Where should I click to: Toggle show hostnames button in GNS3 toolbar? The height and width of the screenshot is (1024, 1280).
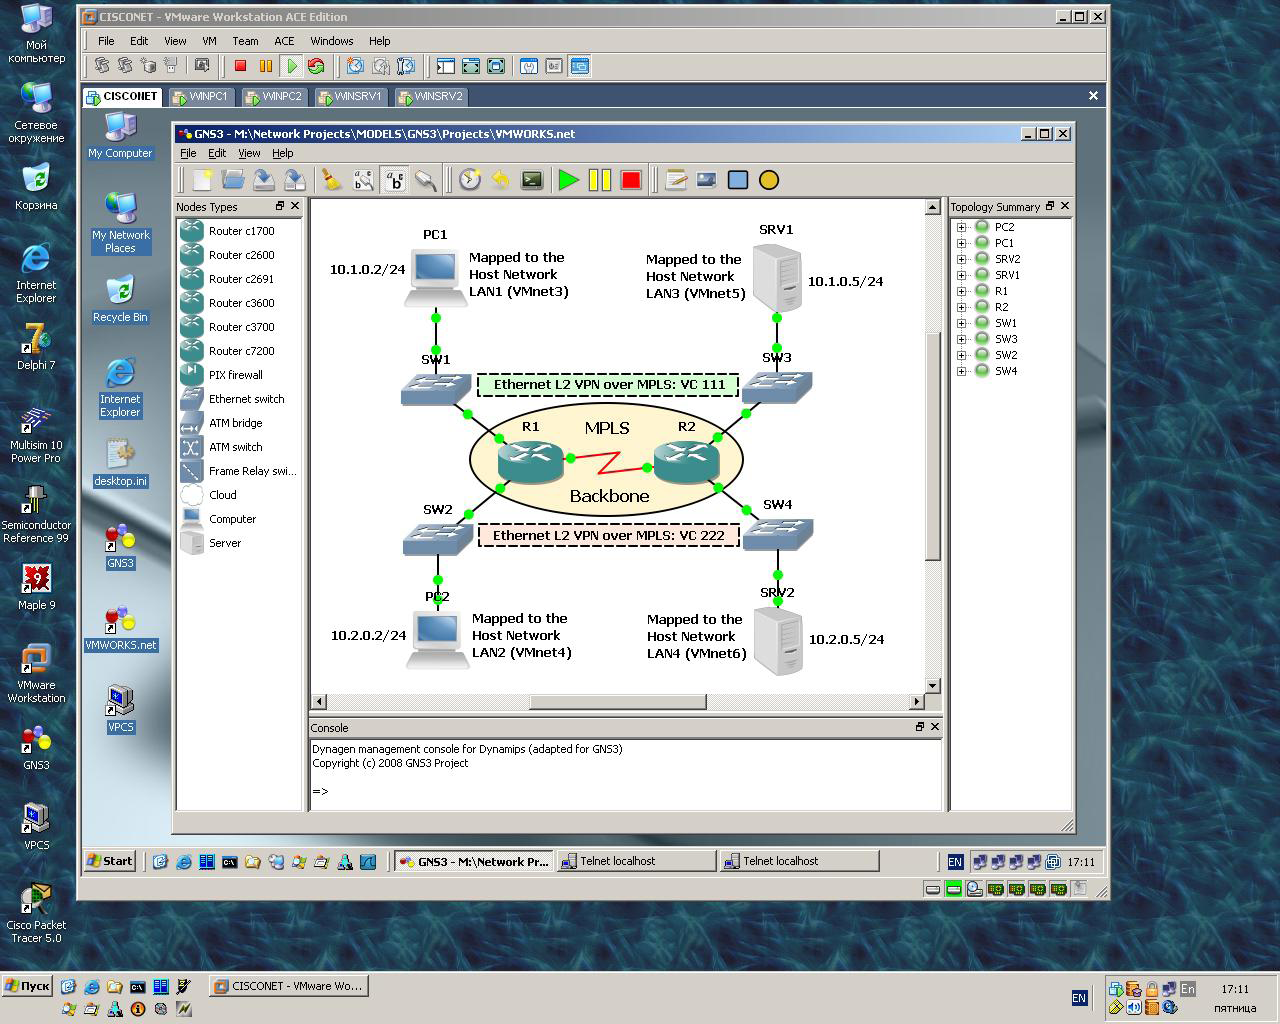395,180
